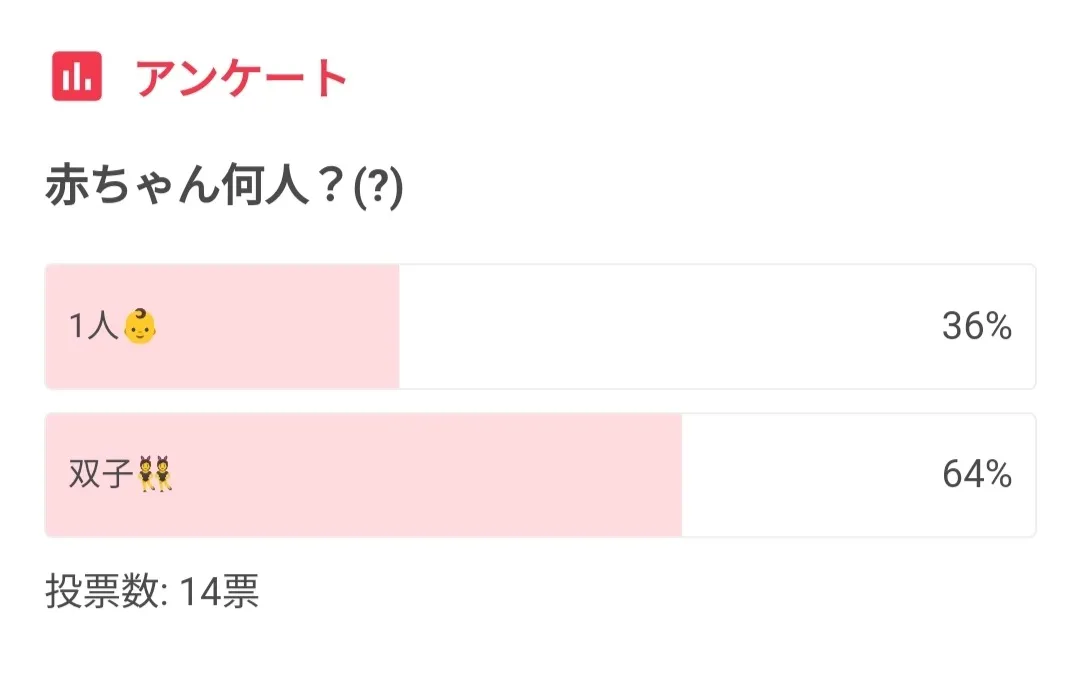Click the baby emoji in first option
1068x680 pixels.
click(141, 327)
